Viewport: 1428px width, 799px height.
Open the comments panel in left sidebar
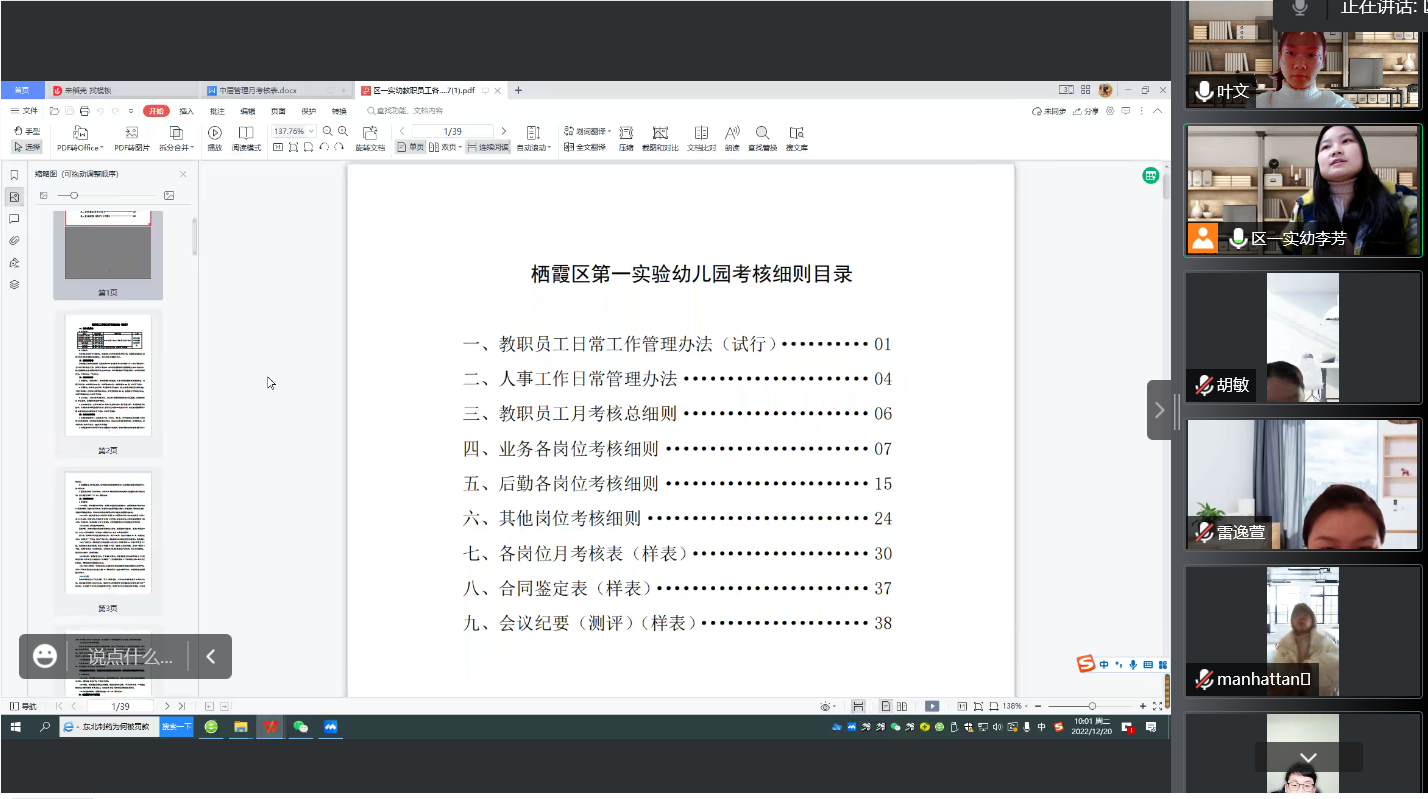point(14,219)
